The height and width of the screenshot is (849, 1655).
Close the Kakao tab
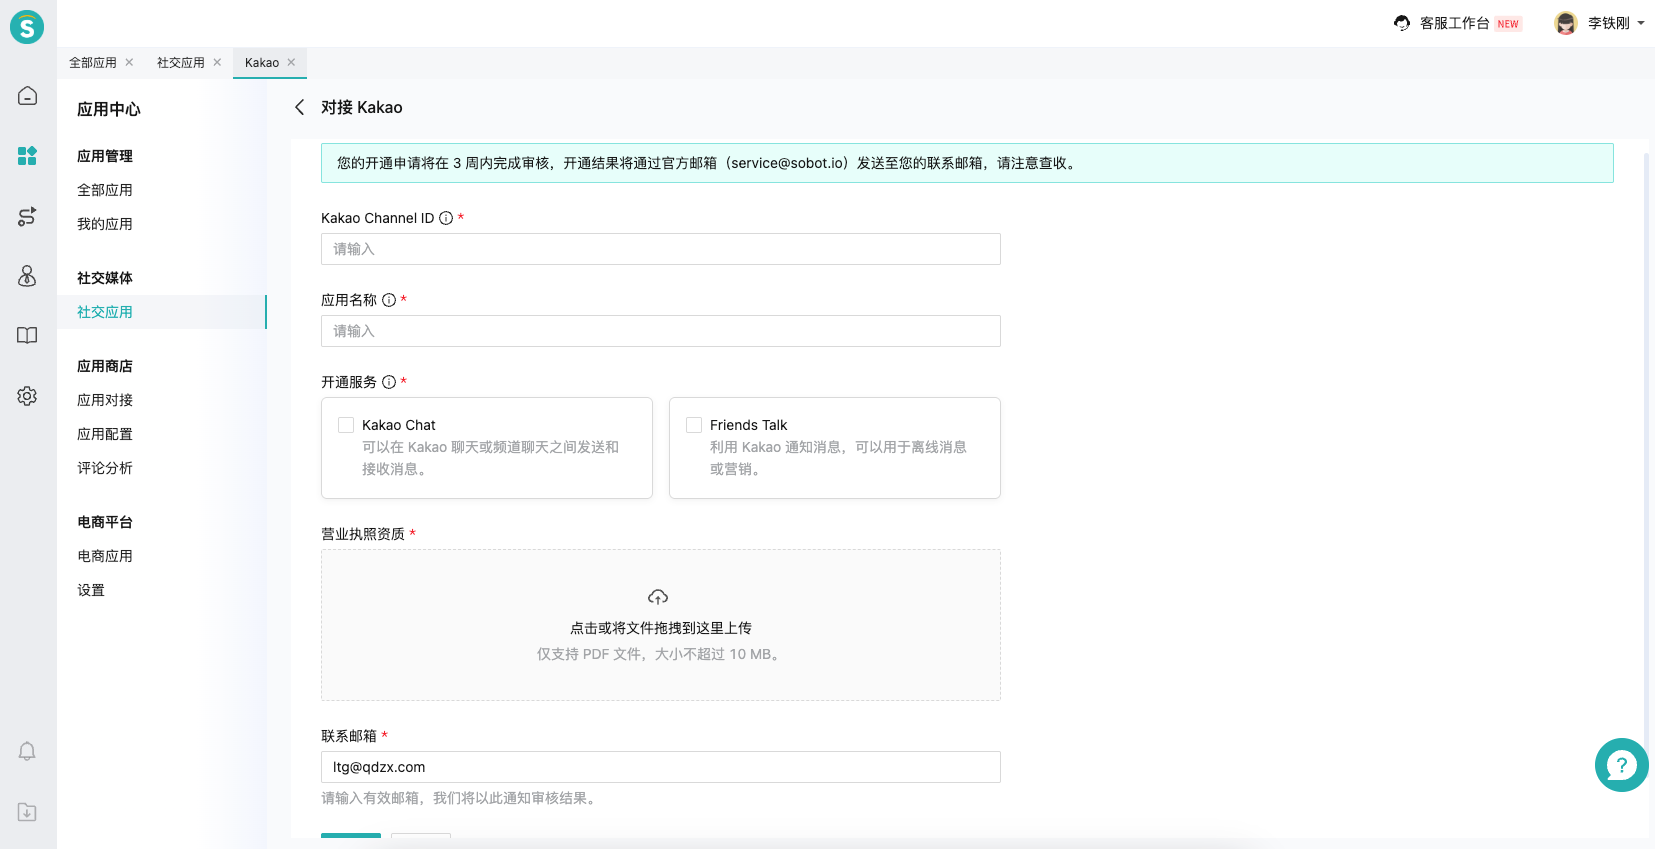291,62
